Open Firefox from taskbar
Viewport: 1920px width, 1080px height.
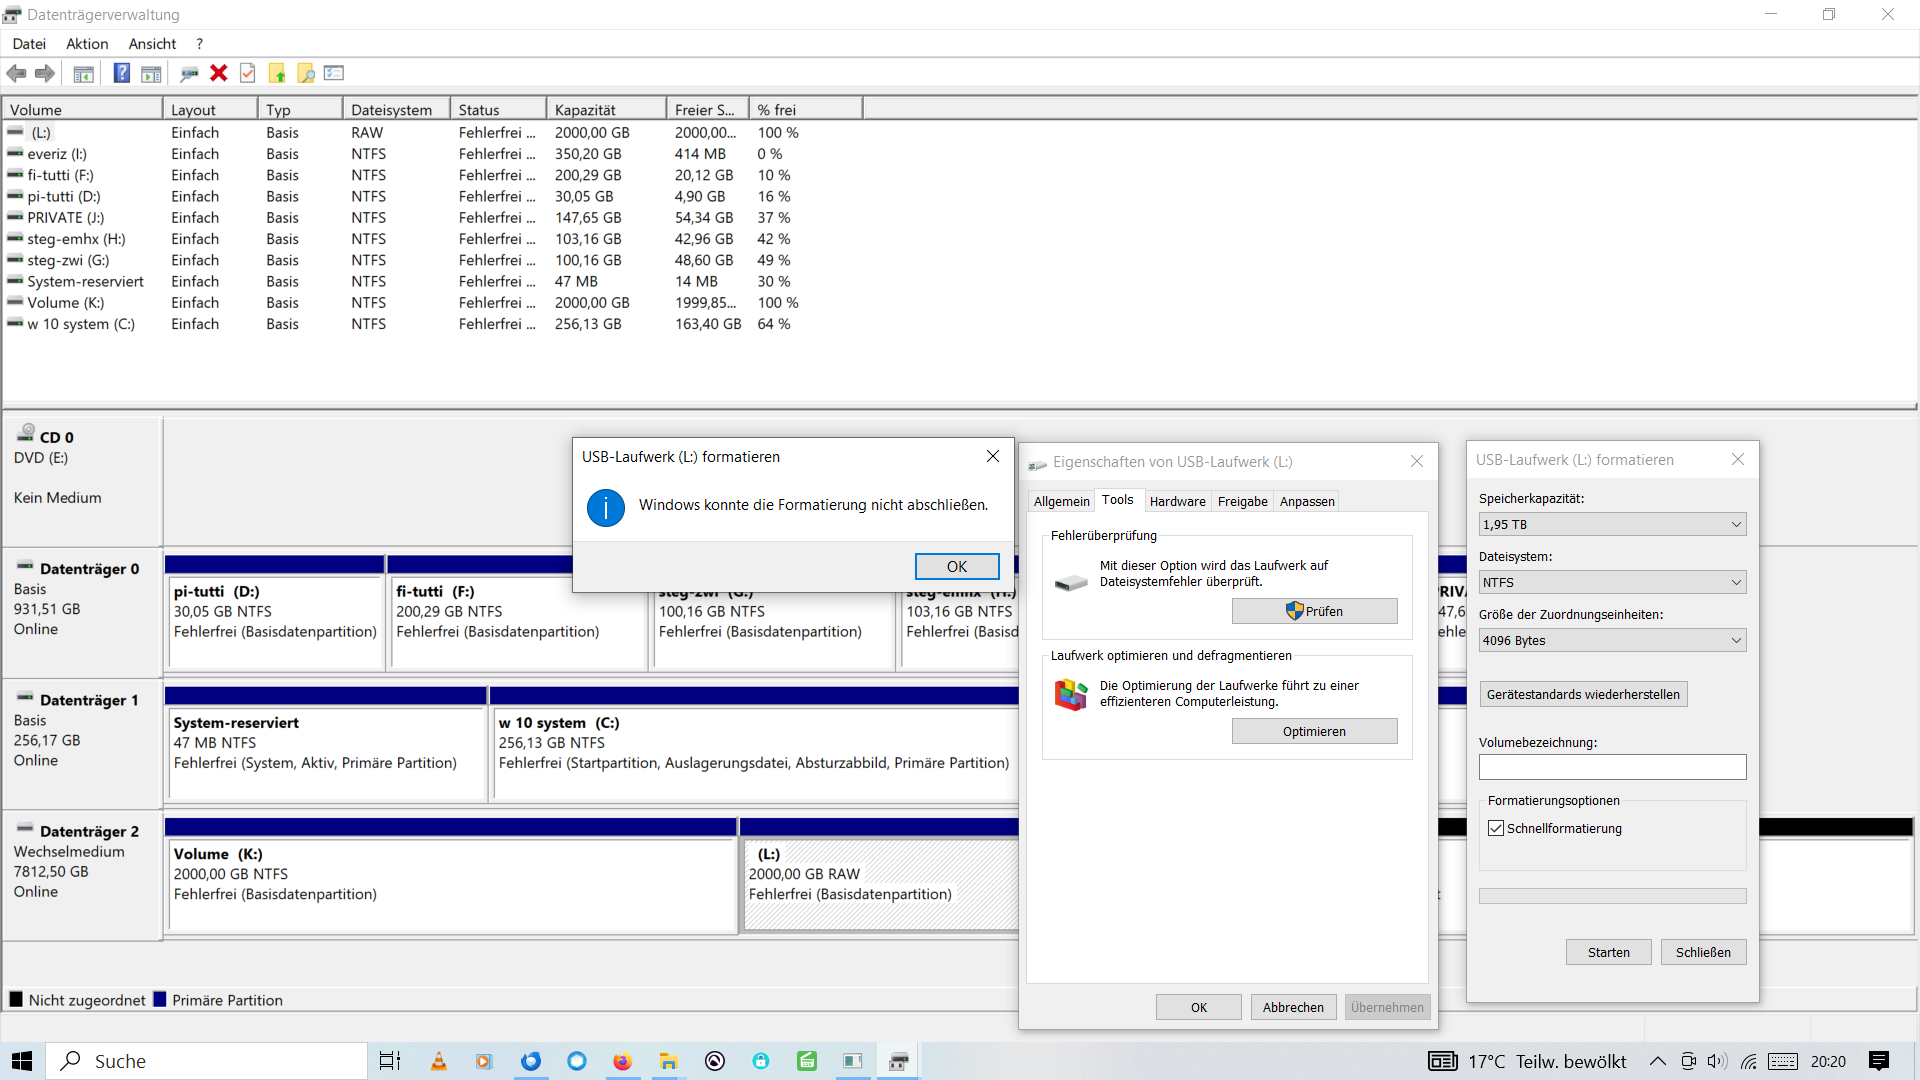click(x=622, y=1061)
